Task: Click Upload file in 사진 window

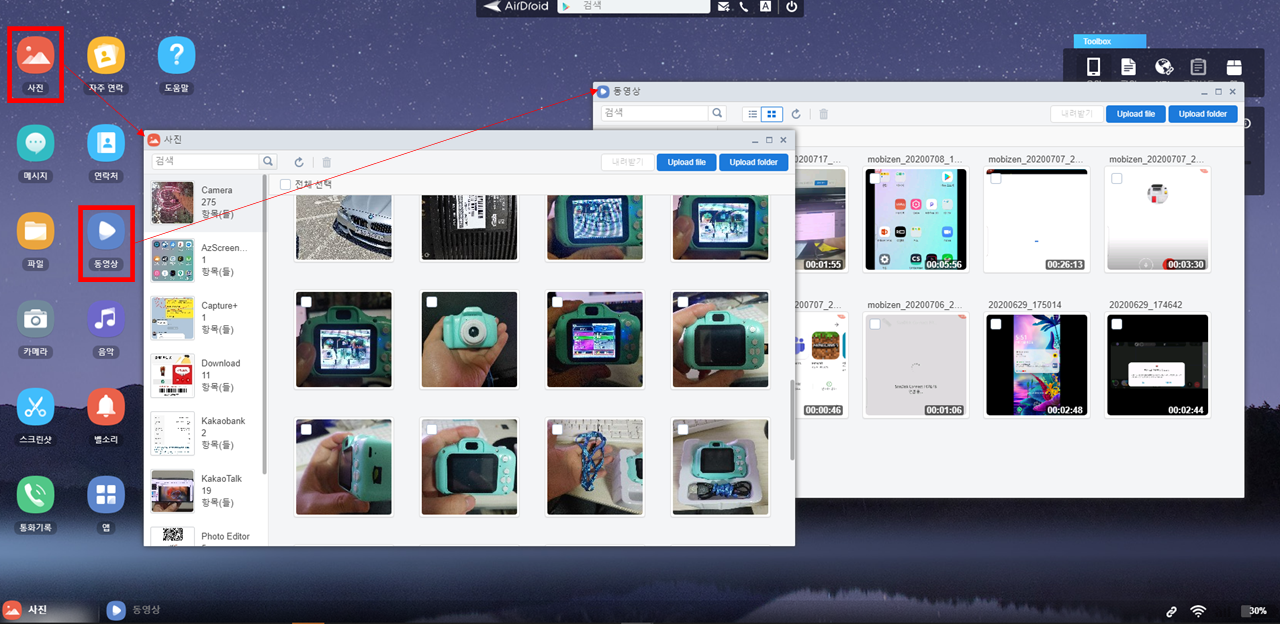Action: (686, 162)
